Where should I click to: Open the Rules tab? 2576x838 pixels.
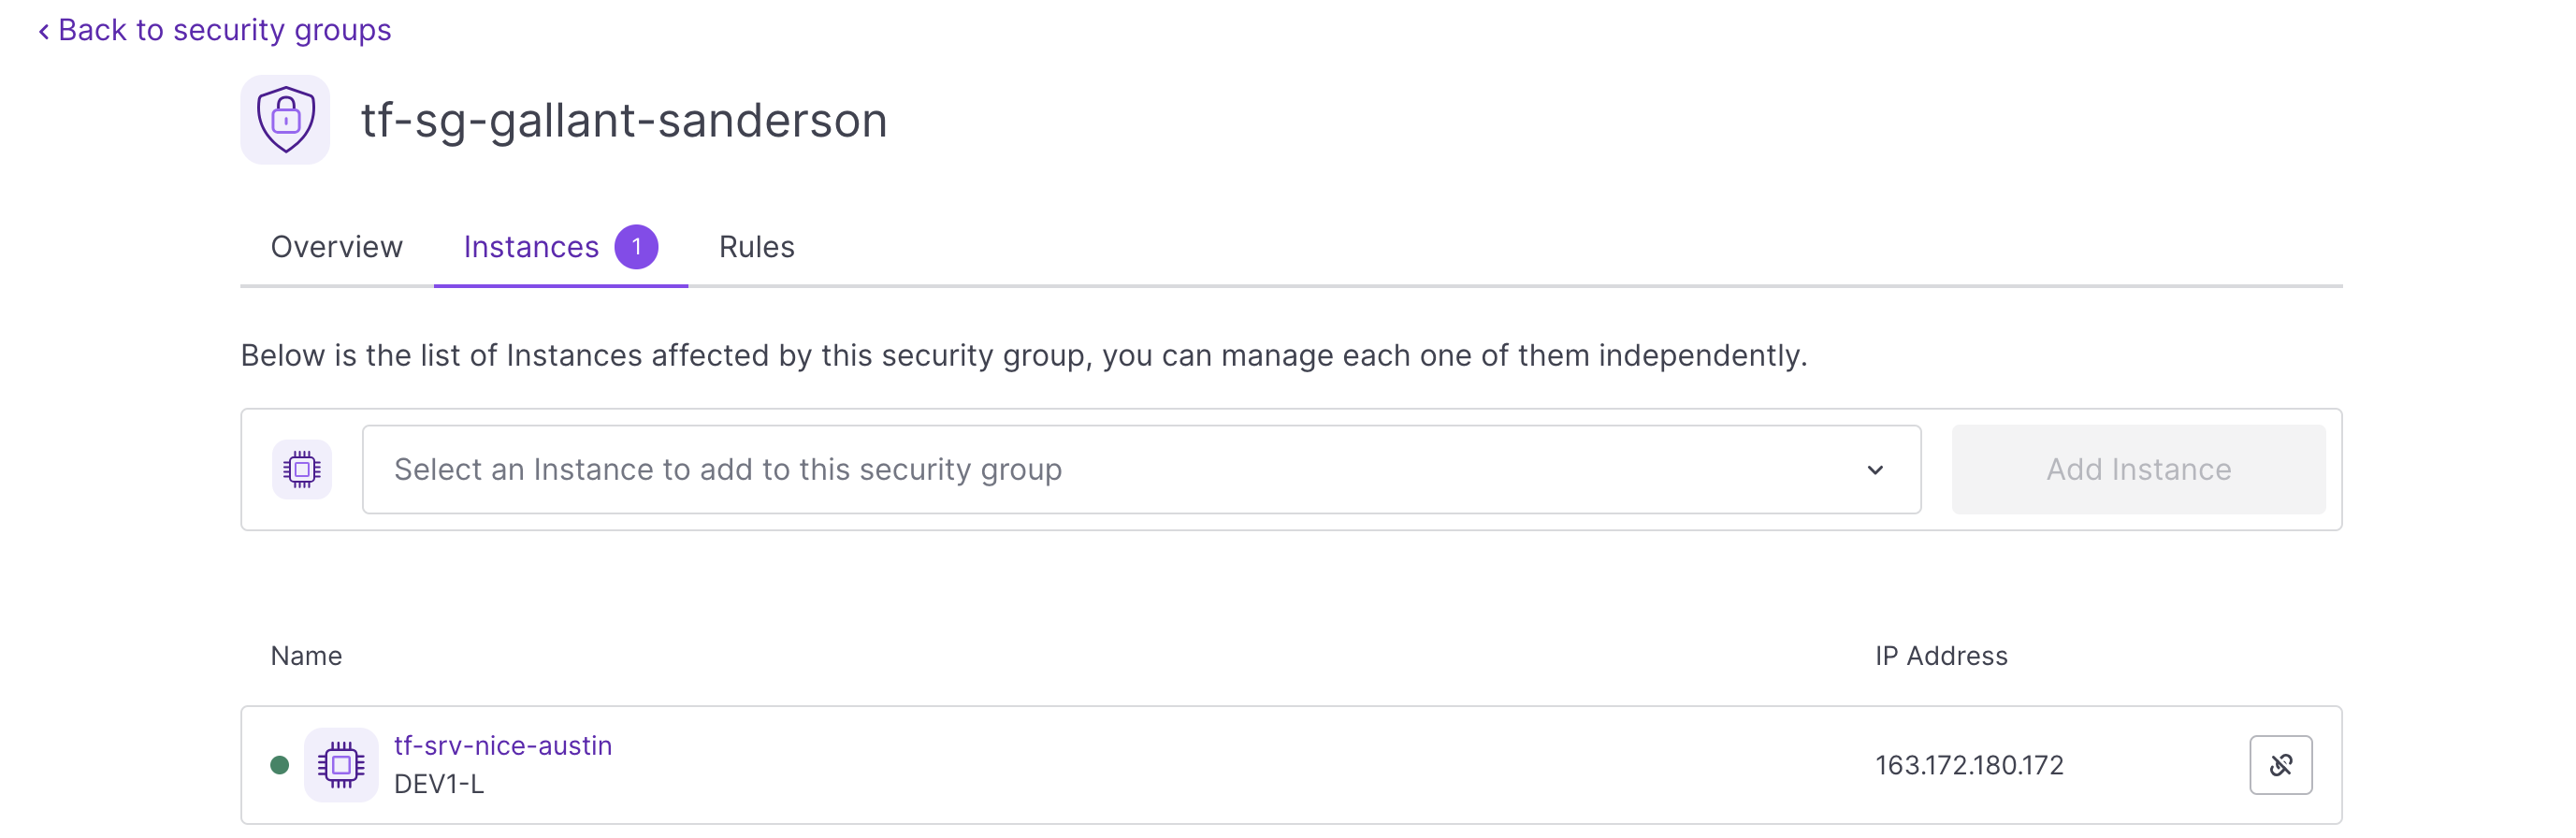pos(756,247)
